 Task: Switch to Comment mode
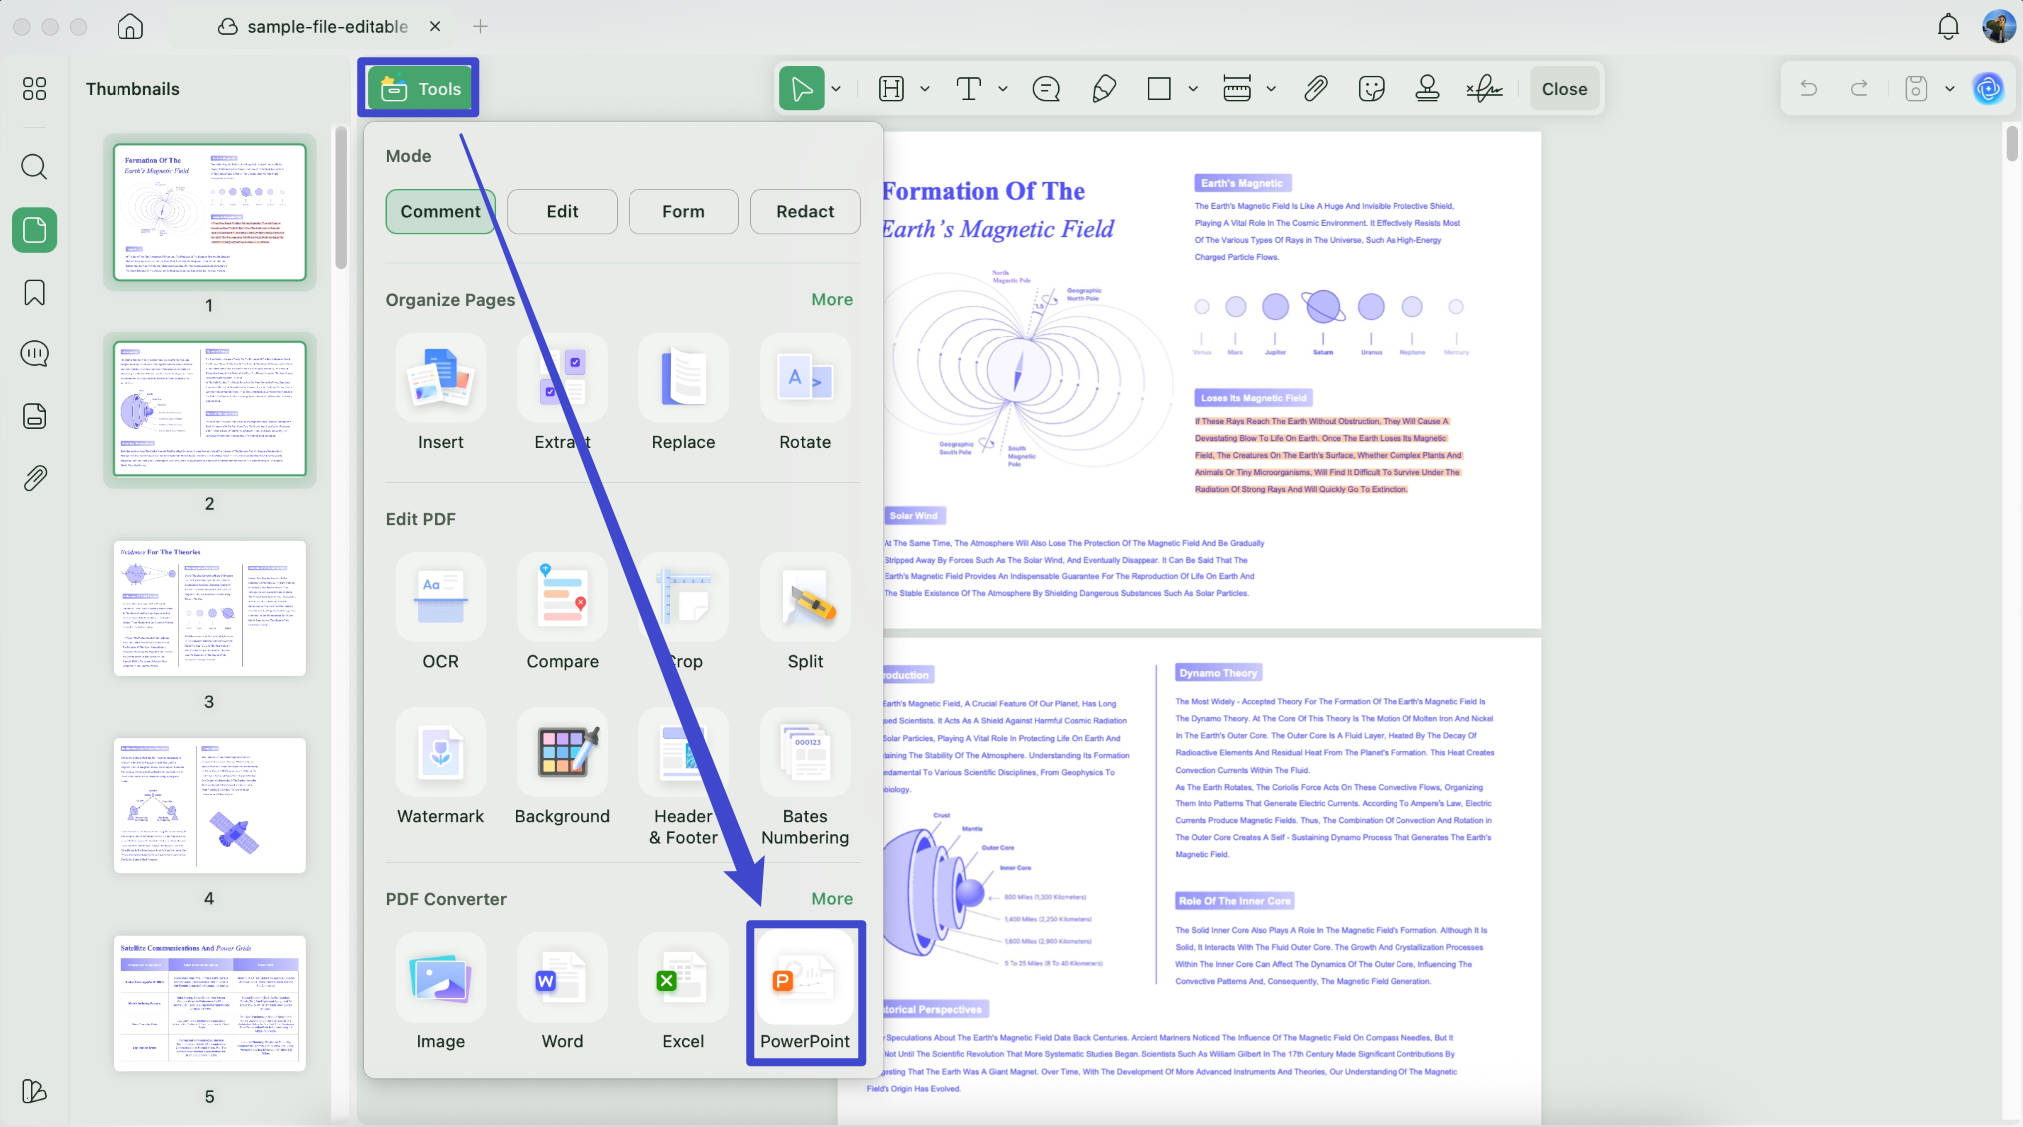pyautogui.click(x=440, y=211)
